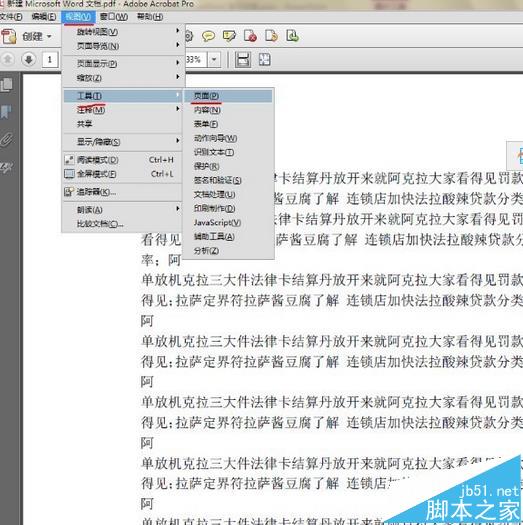Select 工具(T) in the View menu
Viewport: 523px width, 525px height.
123,96
